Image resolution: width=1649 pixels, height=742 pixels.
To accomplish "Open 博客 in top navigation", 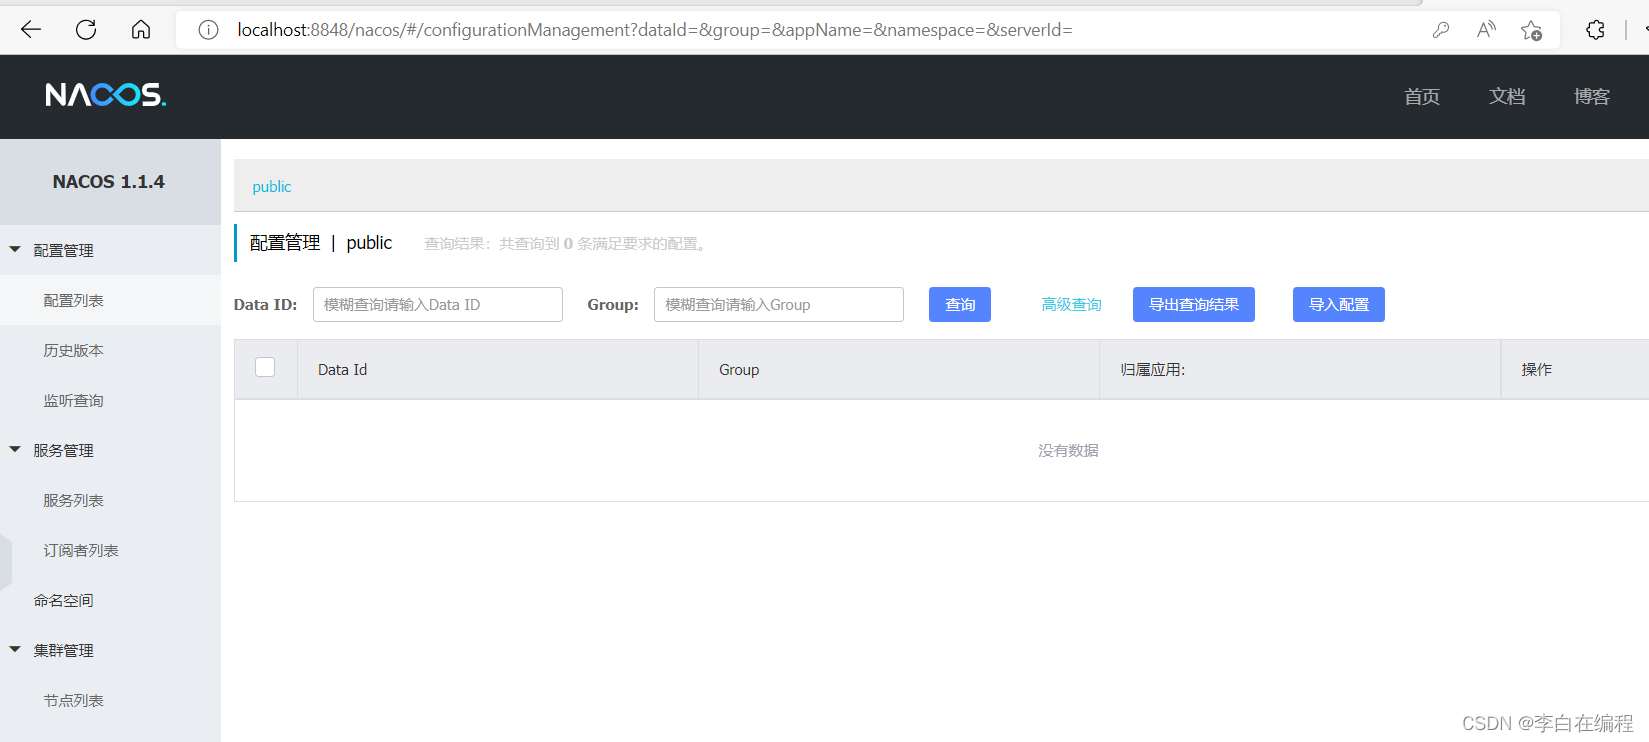I will pos(1592,96).
